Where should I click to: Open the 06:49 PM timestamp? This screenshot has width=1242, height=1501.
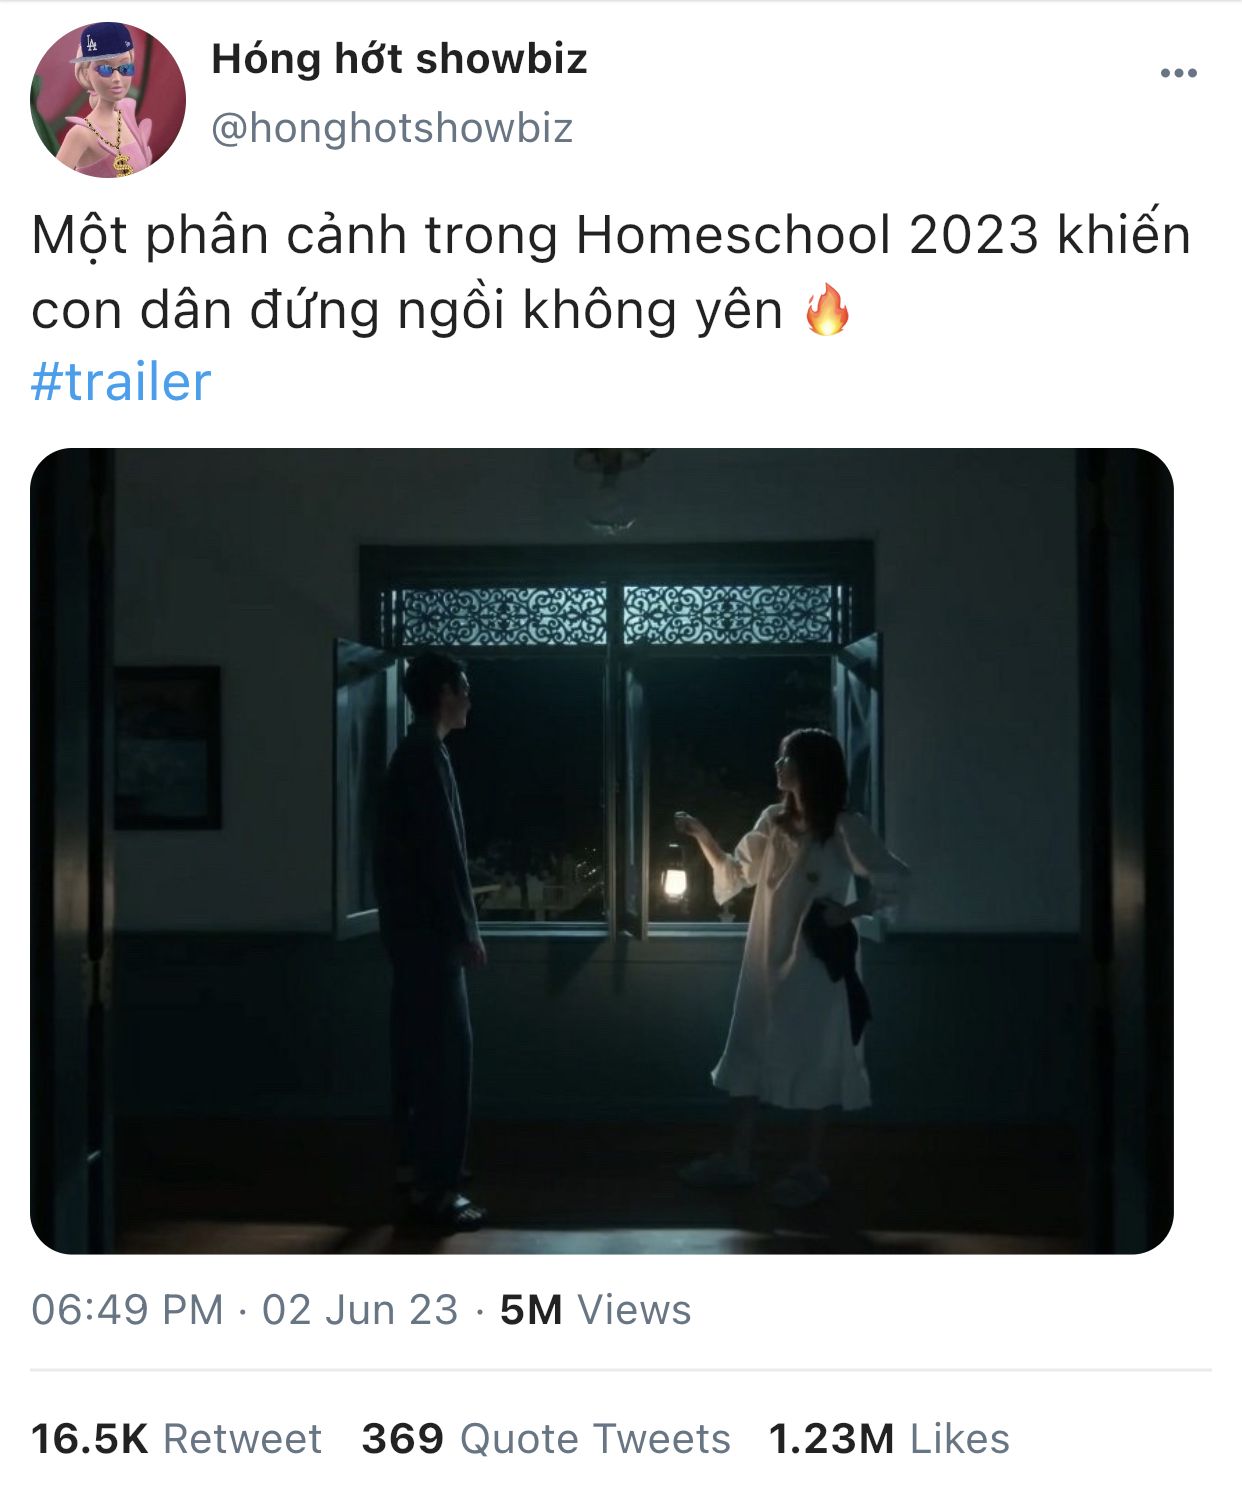click(127, 1309)
